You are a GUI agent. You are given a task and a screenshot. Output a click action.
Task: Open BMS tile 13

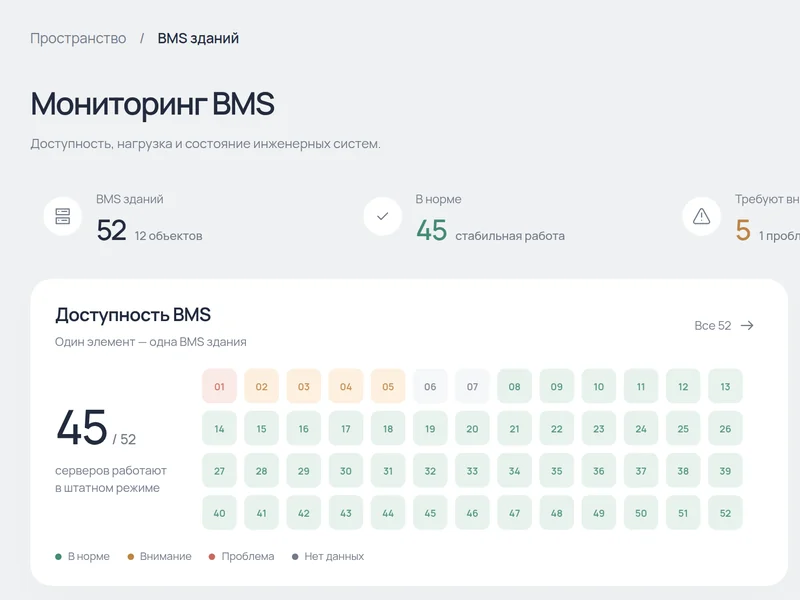coord(726,386)
